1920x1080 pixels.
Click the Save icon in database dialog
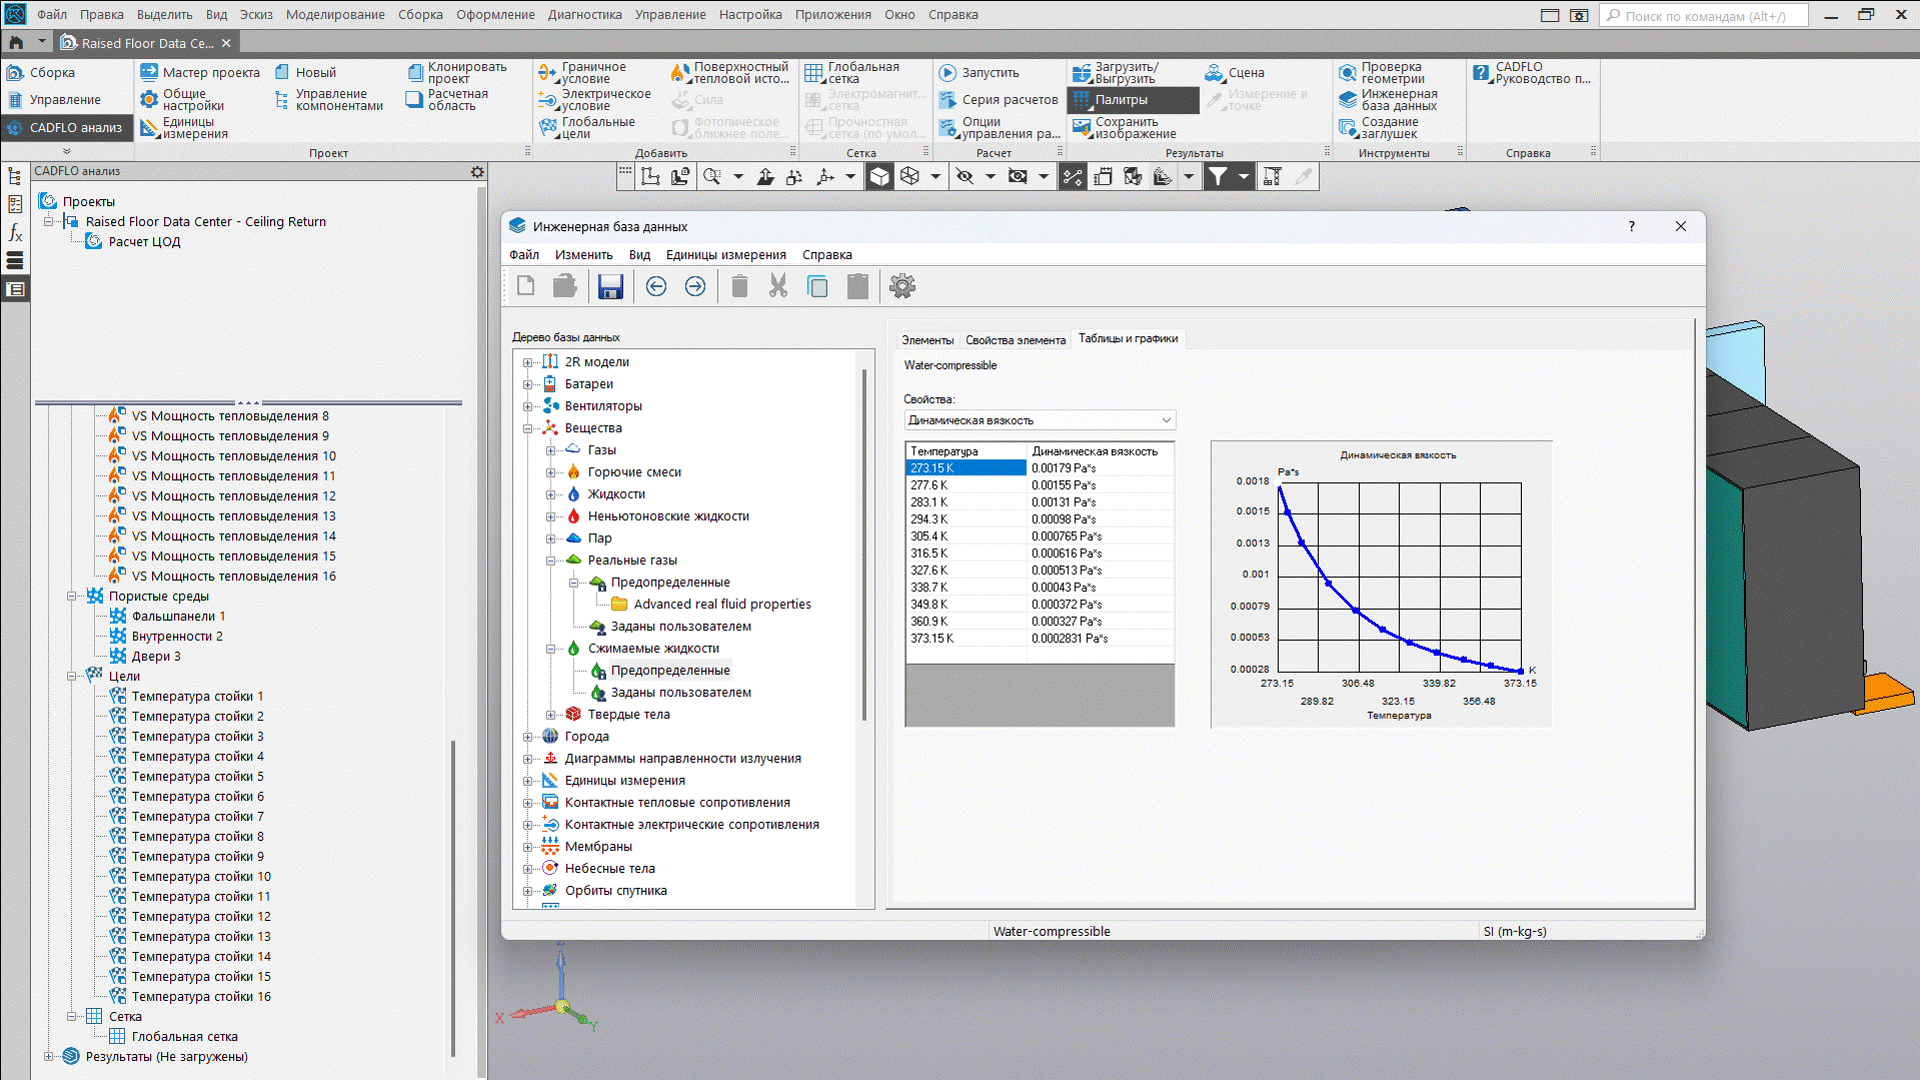point(610,287)
